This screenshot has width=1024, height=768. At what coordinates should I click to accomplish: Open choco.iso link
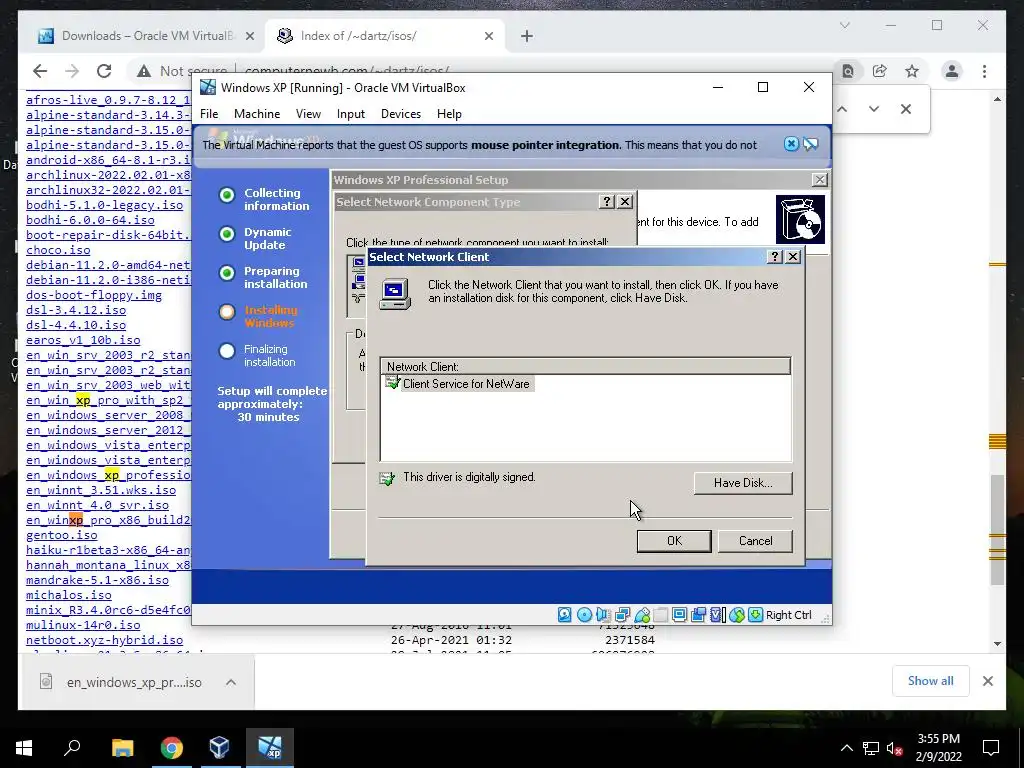pyautogui.click(x=58, y=249)
